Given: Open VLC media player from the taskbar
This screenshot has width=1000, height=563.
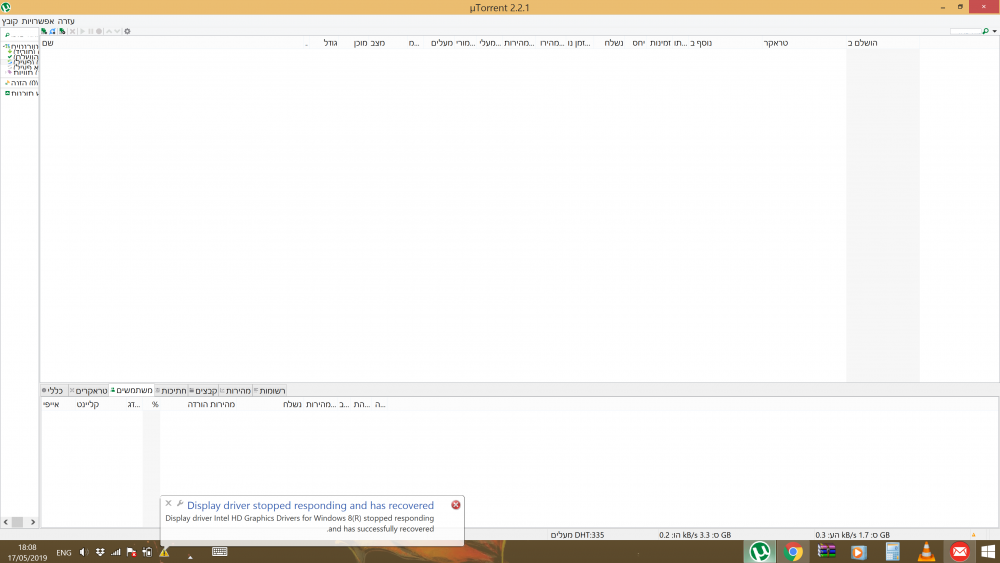Looking at the screenshot, I should (926, 552).
